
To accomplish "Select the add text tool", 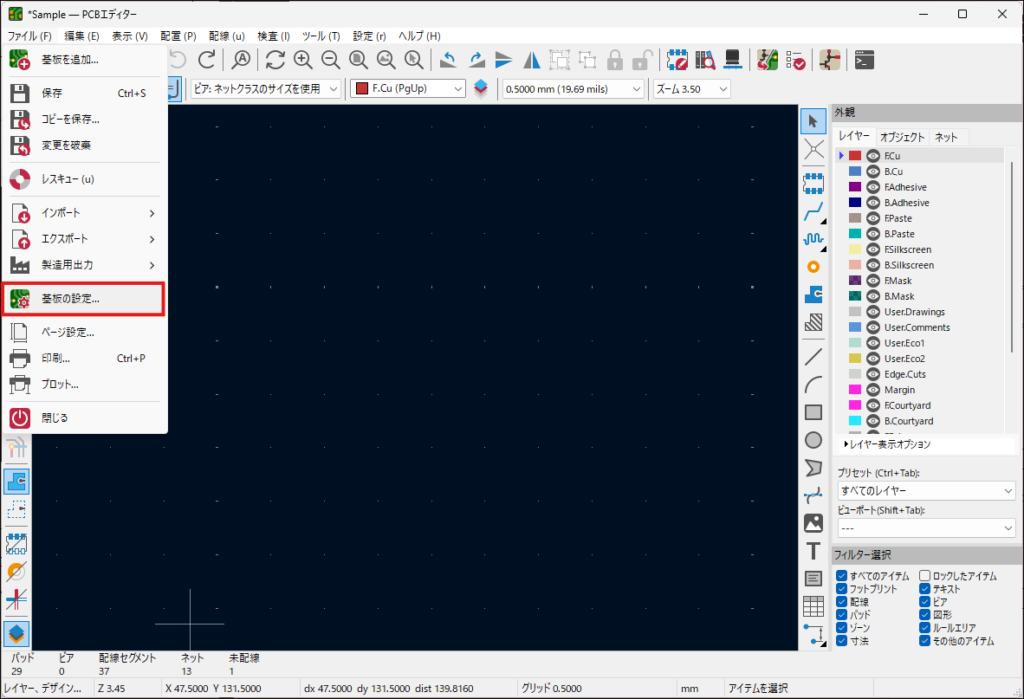I will click(813, 551).
